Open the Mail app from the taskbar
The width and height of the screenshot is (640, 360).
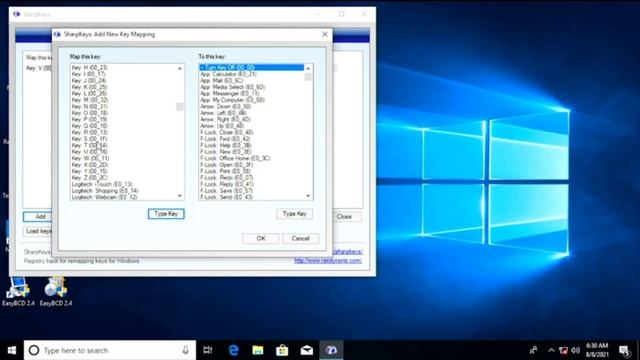click(307, 350)
